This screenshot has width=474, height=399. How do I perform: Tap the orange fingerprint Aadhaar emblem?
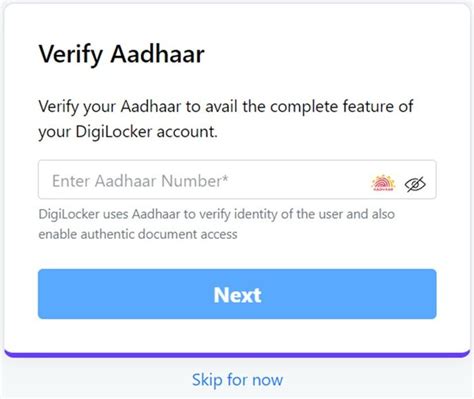[383, 183]
